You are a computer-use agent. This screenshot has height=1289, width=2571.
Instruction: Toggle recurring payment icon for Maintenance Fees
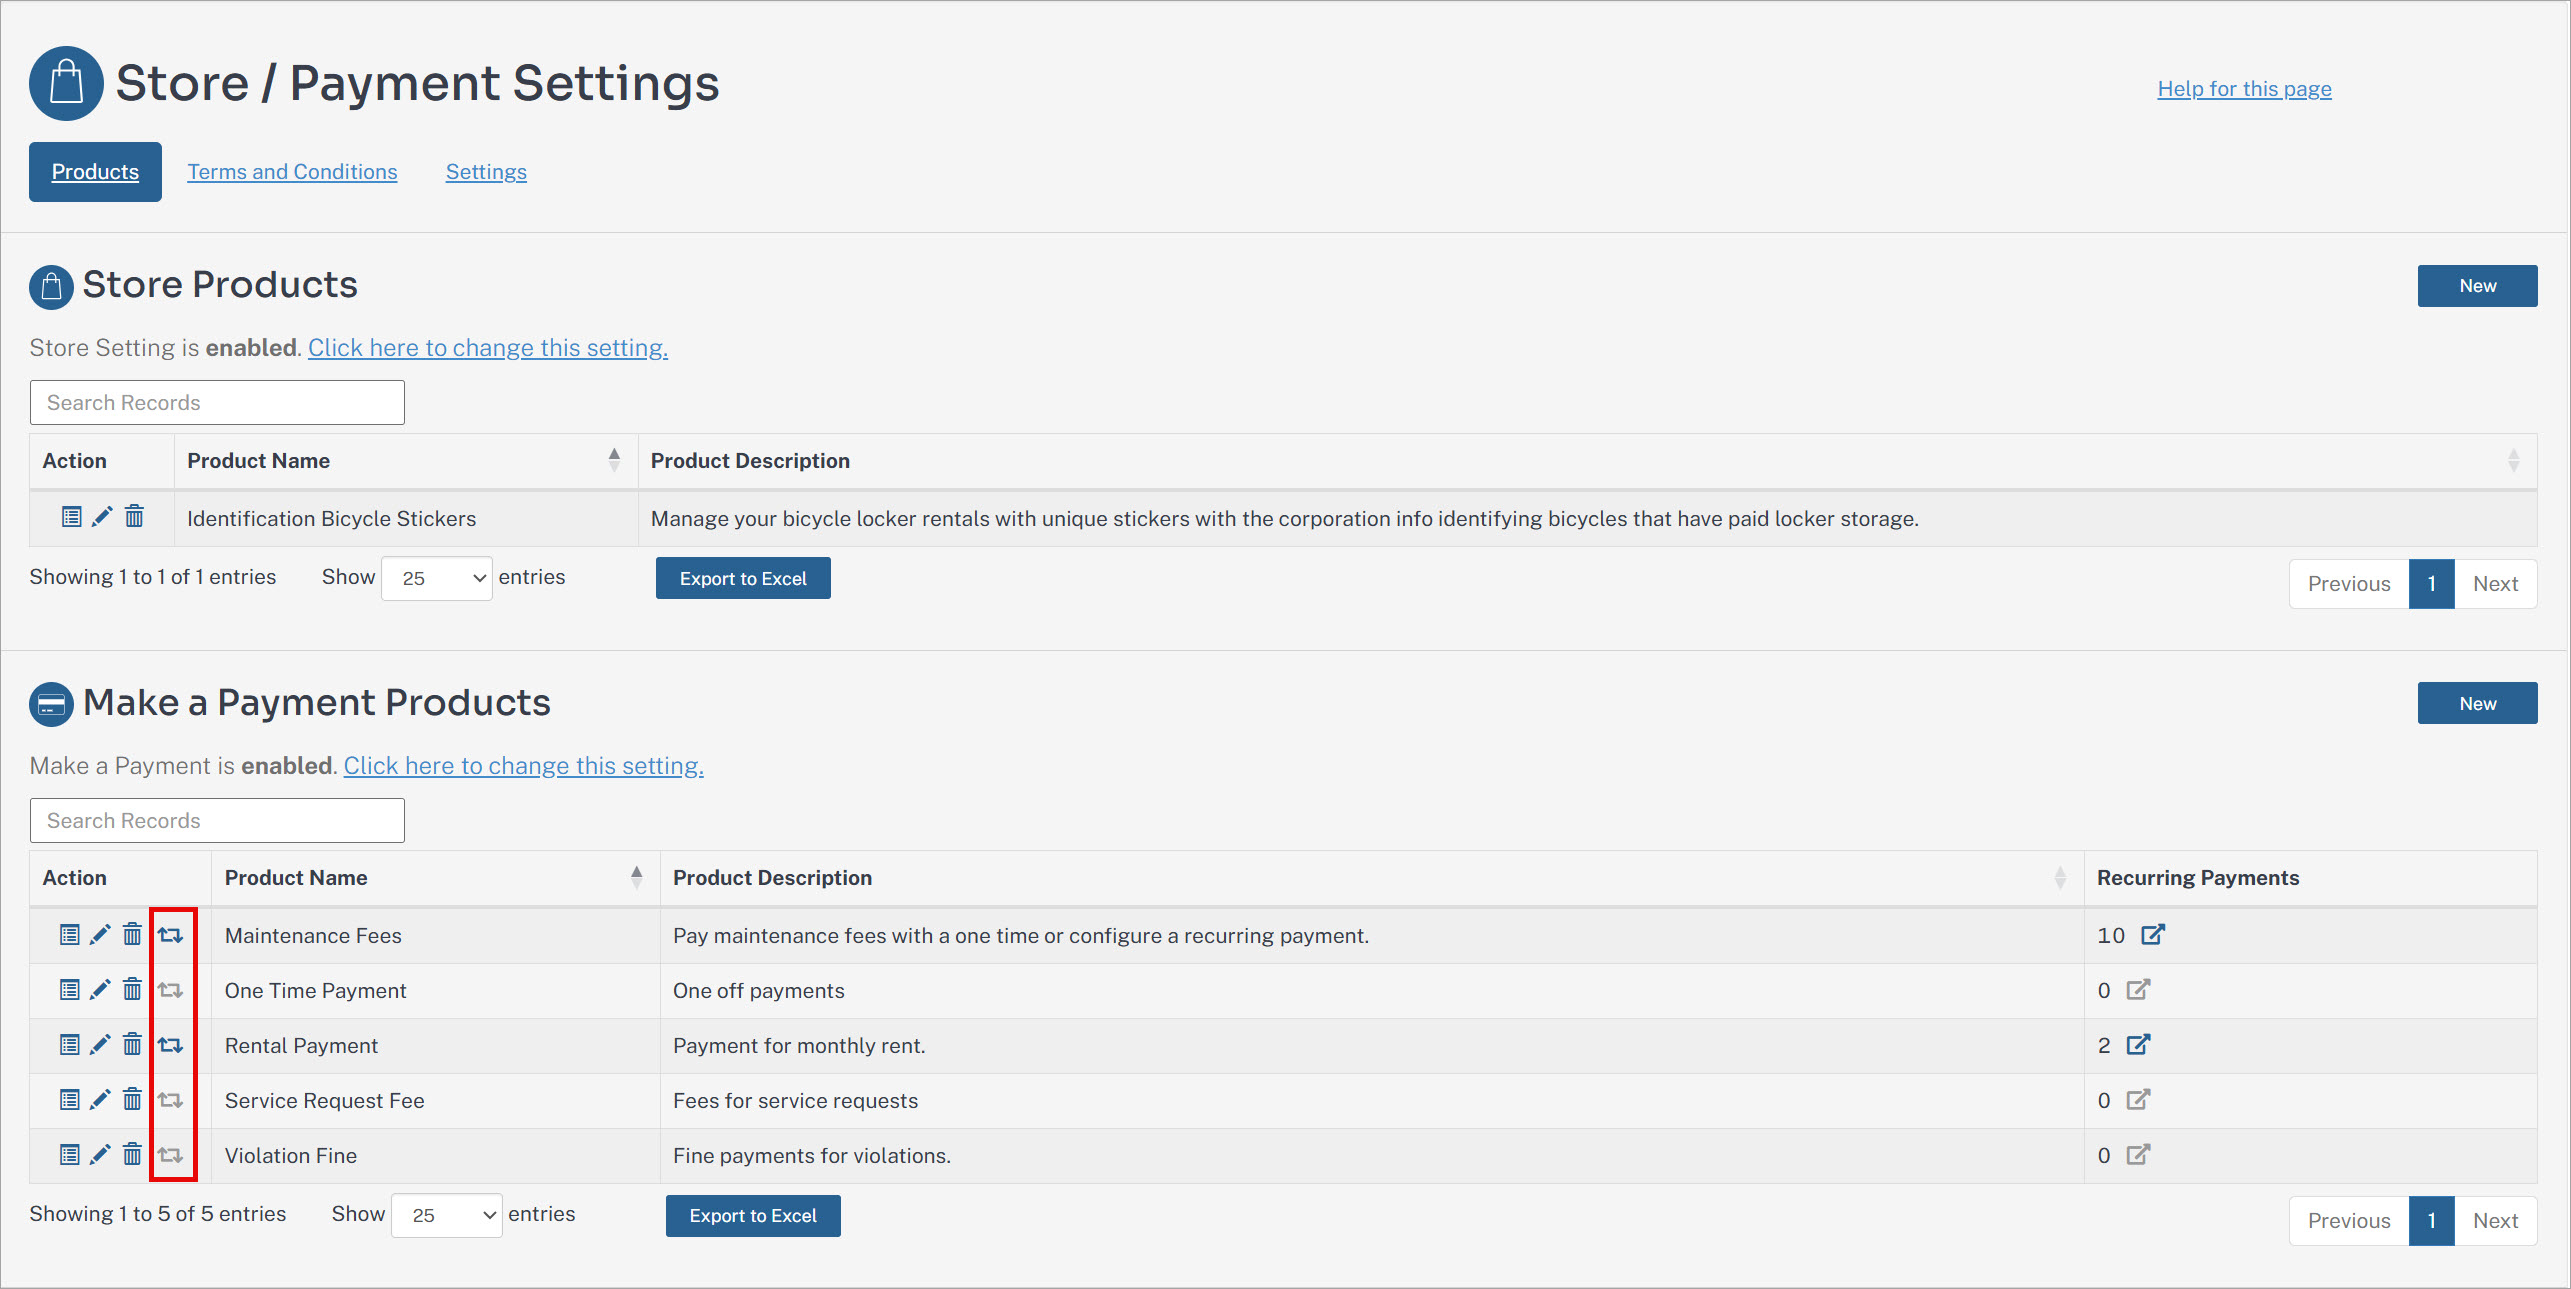pos(170,935)
